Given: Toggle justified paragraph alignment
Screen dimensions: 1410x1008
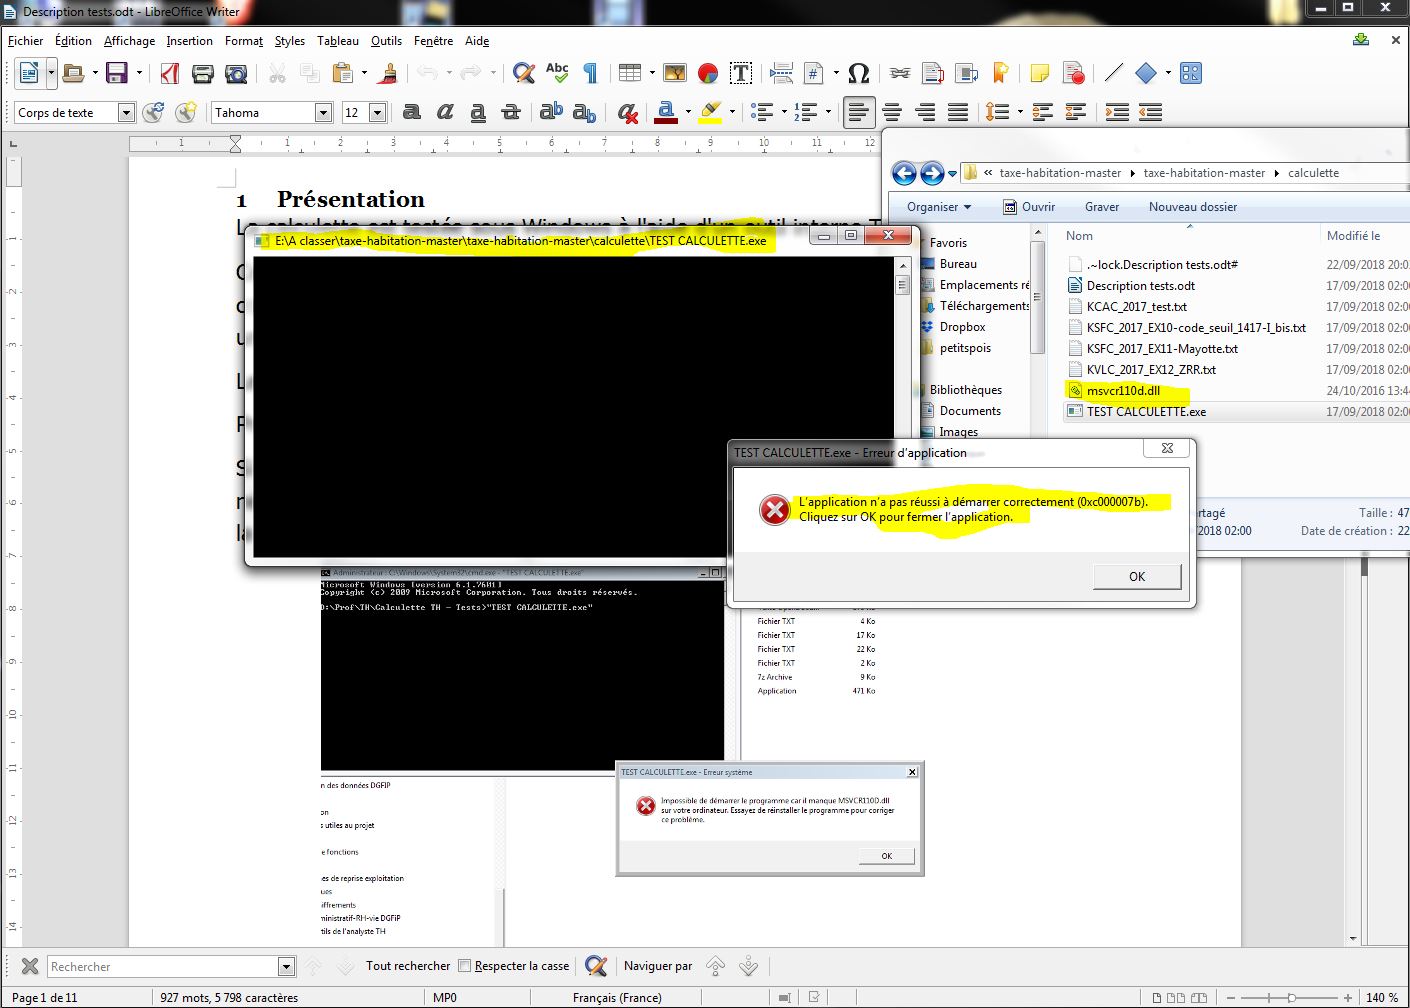Looking at the screenshot, I should coord(957,113).
